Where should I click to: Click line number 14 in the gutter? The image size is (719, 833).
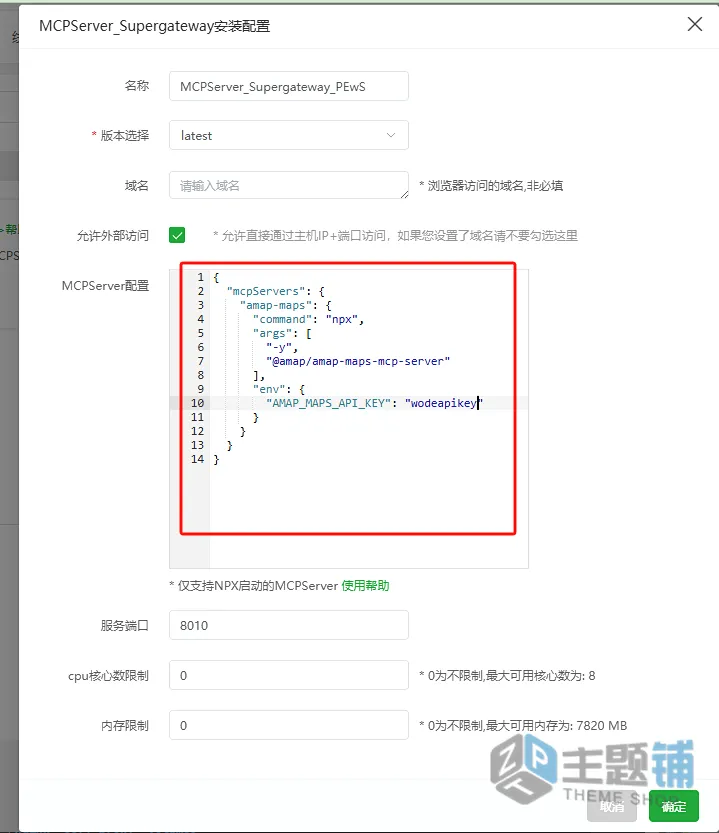197,459
